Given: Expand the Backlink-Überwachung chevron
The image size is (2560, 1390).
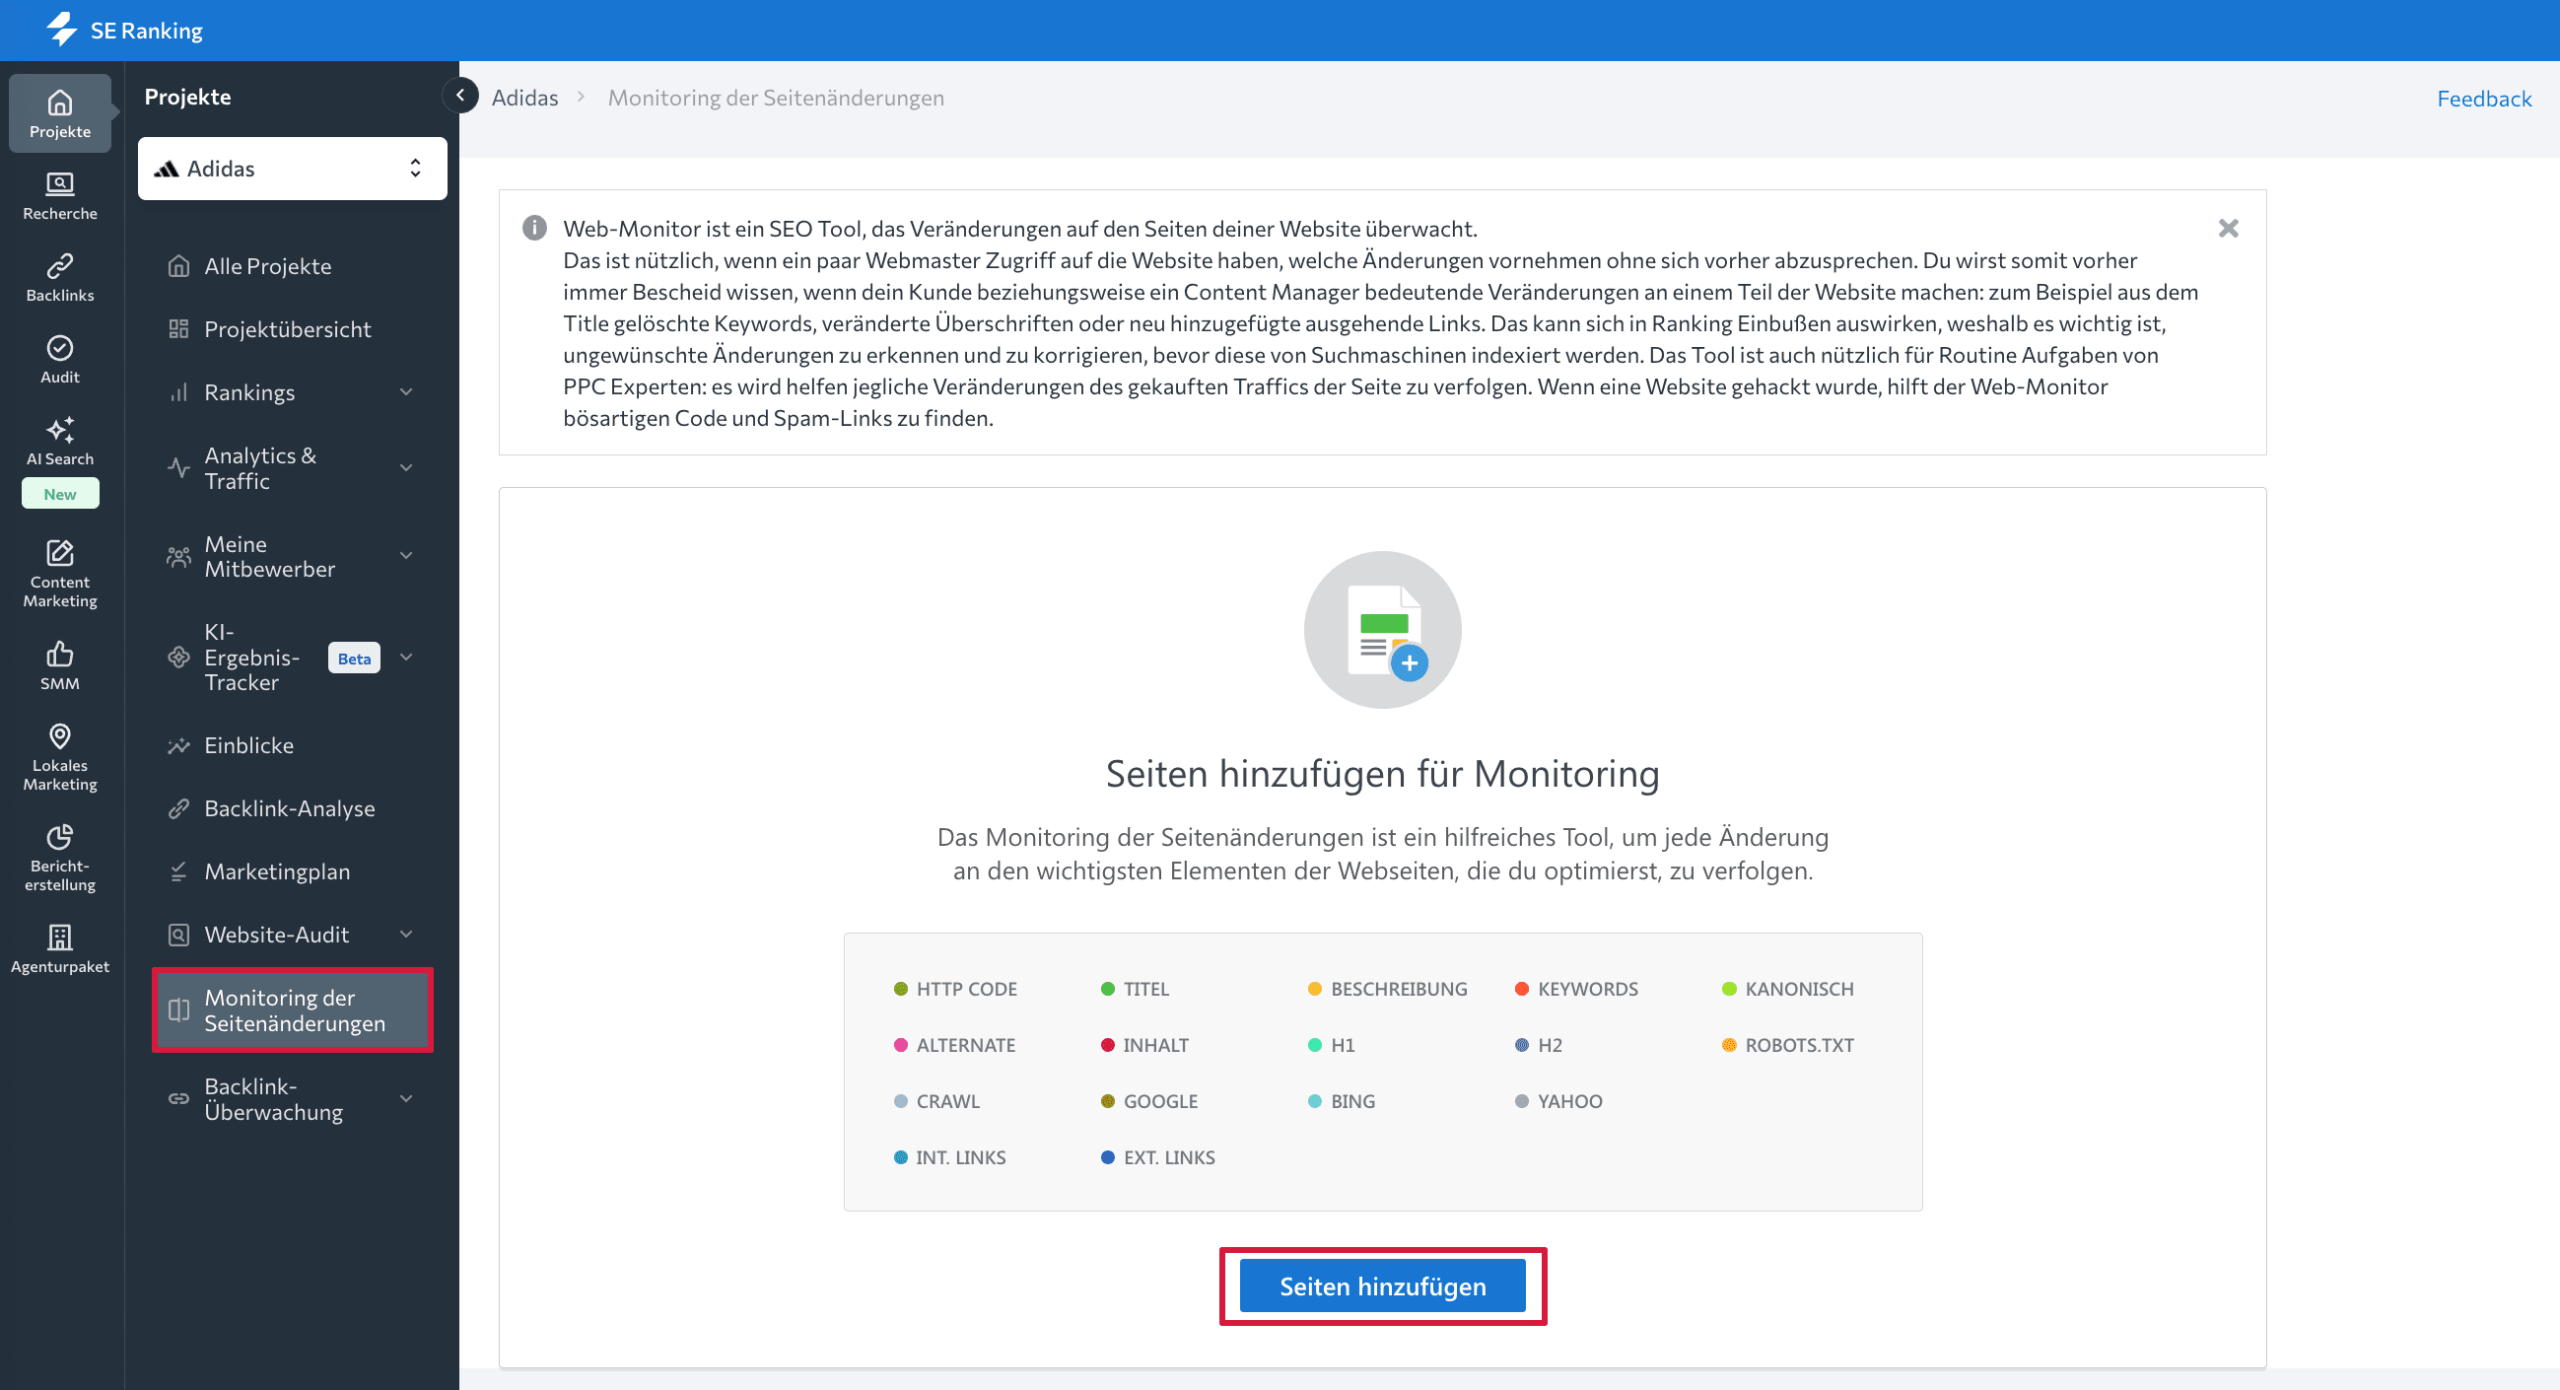Looking at the screenshot, I should coord(406,1098).
